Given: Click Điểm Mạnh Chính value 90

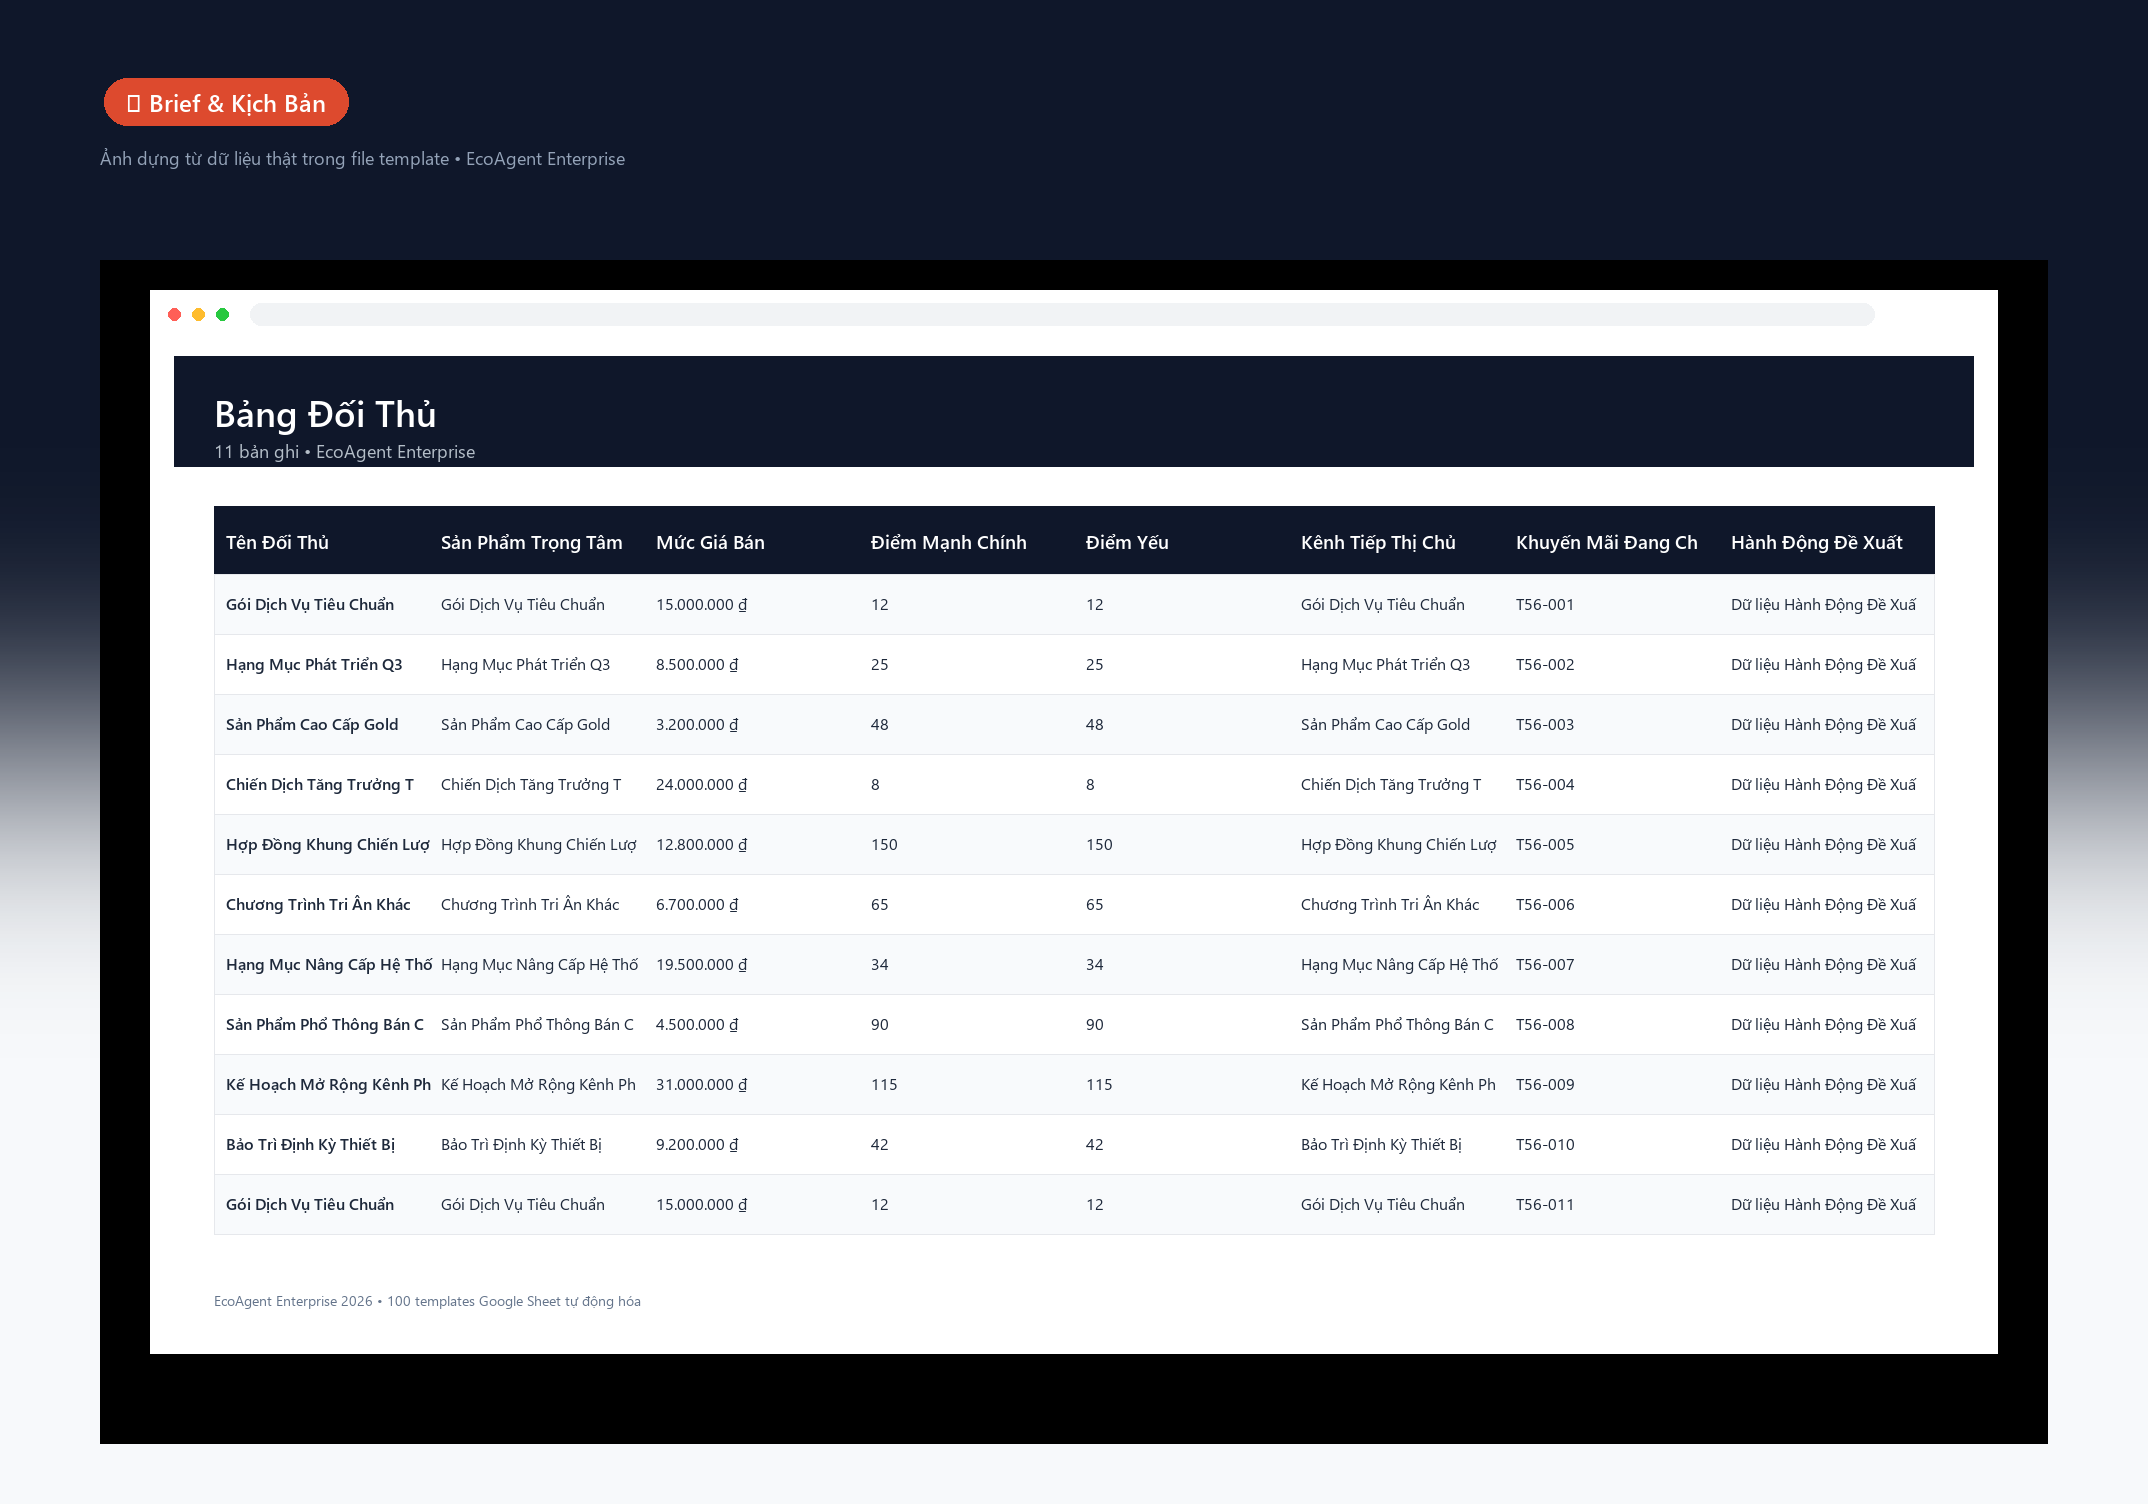Looking at the screenshot, I should click(879, 1025).
